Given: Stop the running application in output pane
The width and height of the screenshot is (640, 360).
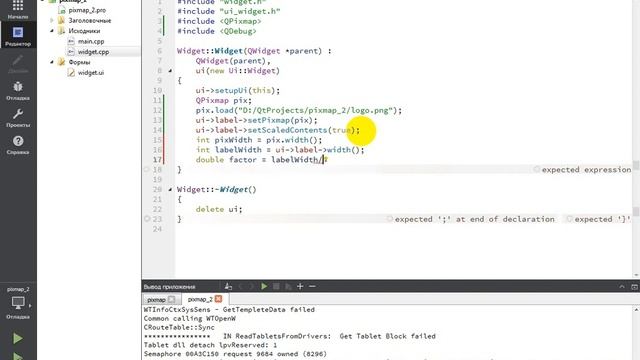Looking at the screenshot, I should pyautogui.click(x=276, y=287).
